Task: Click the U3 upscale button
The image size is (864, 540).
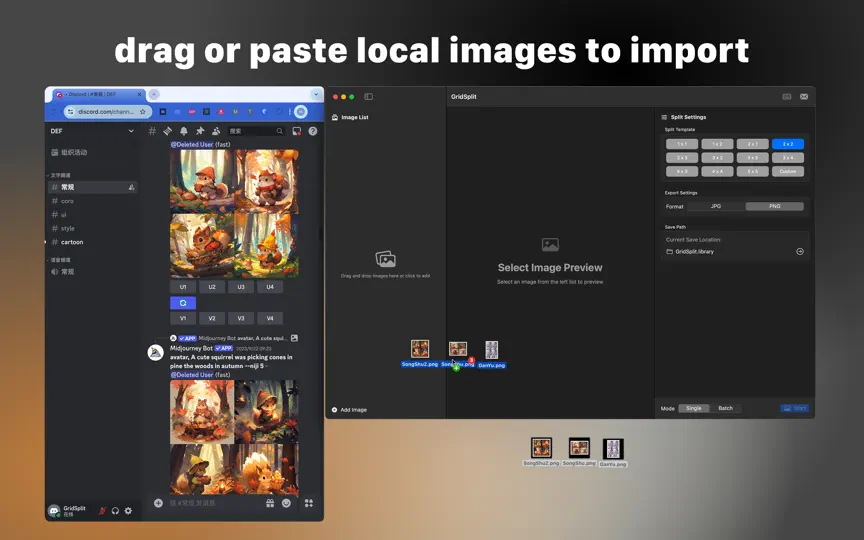Action: pyautogui.click(x=241, y=287)
